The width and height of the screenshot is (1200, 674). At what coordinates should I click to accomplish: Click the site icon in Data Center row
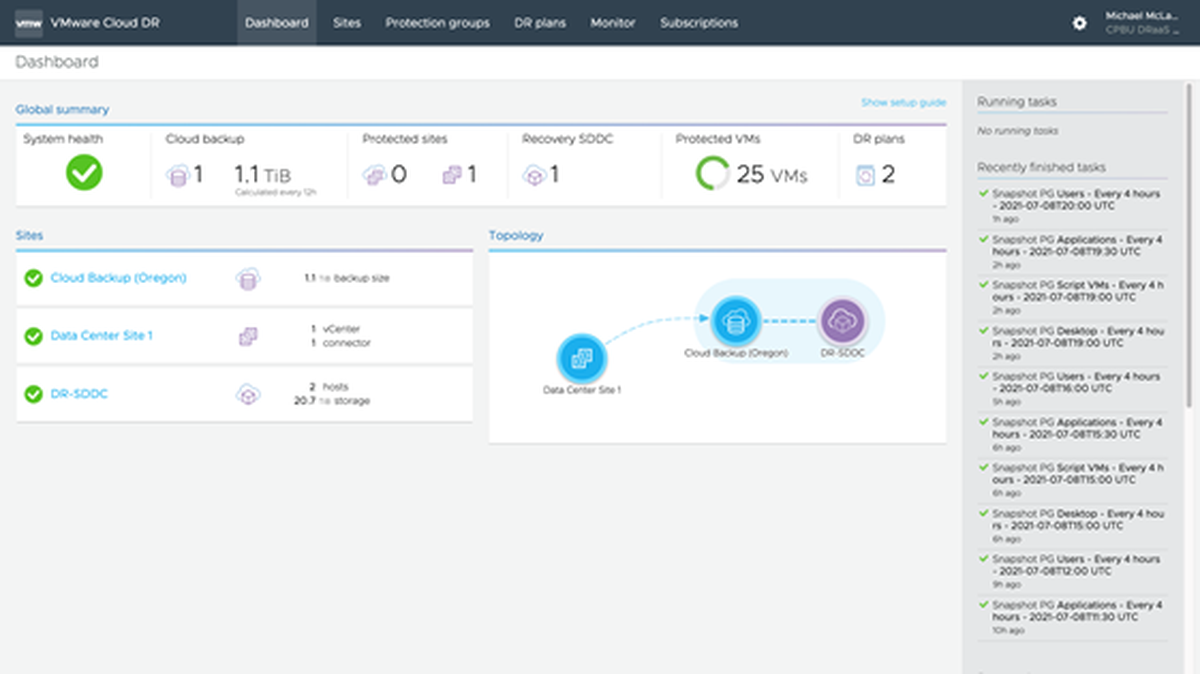(247, 337)
